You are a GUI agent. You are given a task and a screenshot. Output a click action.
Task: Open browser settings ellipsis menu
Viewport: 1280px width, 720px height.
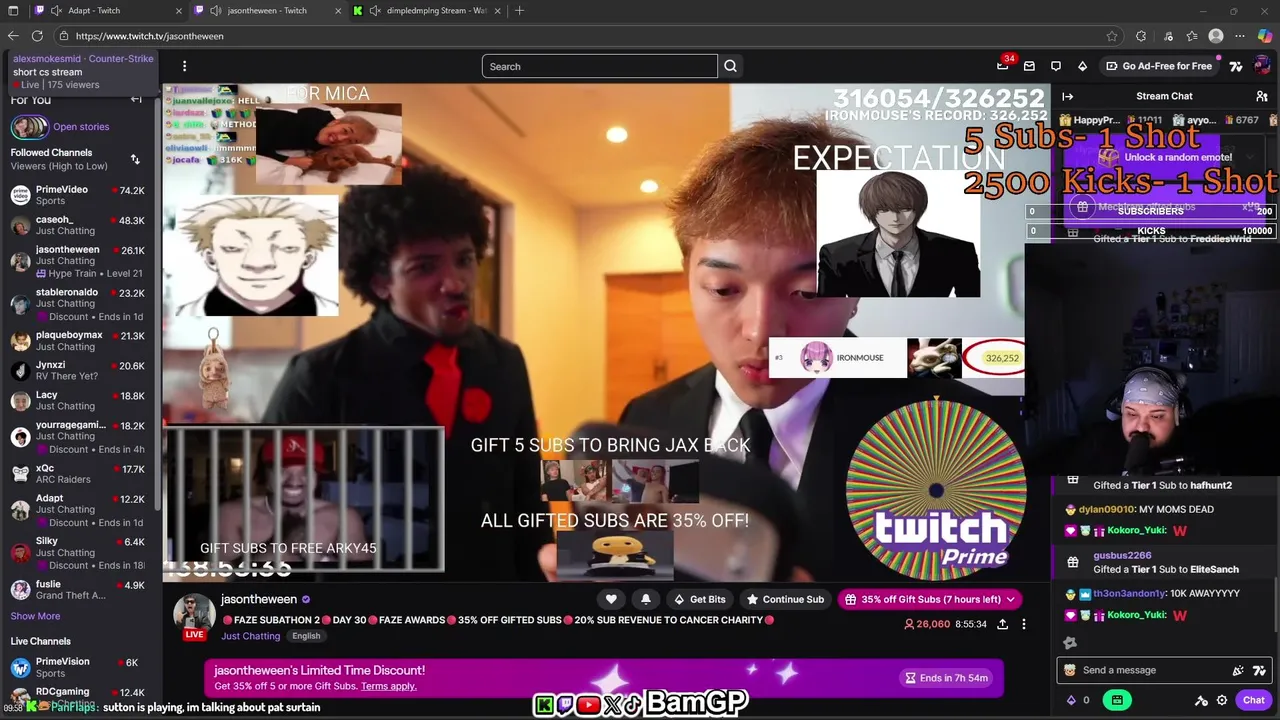(1240, 36)
